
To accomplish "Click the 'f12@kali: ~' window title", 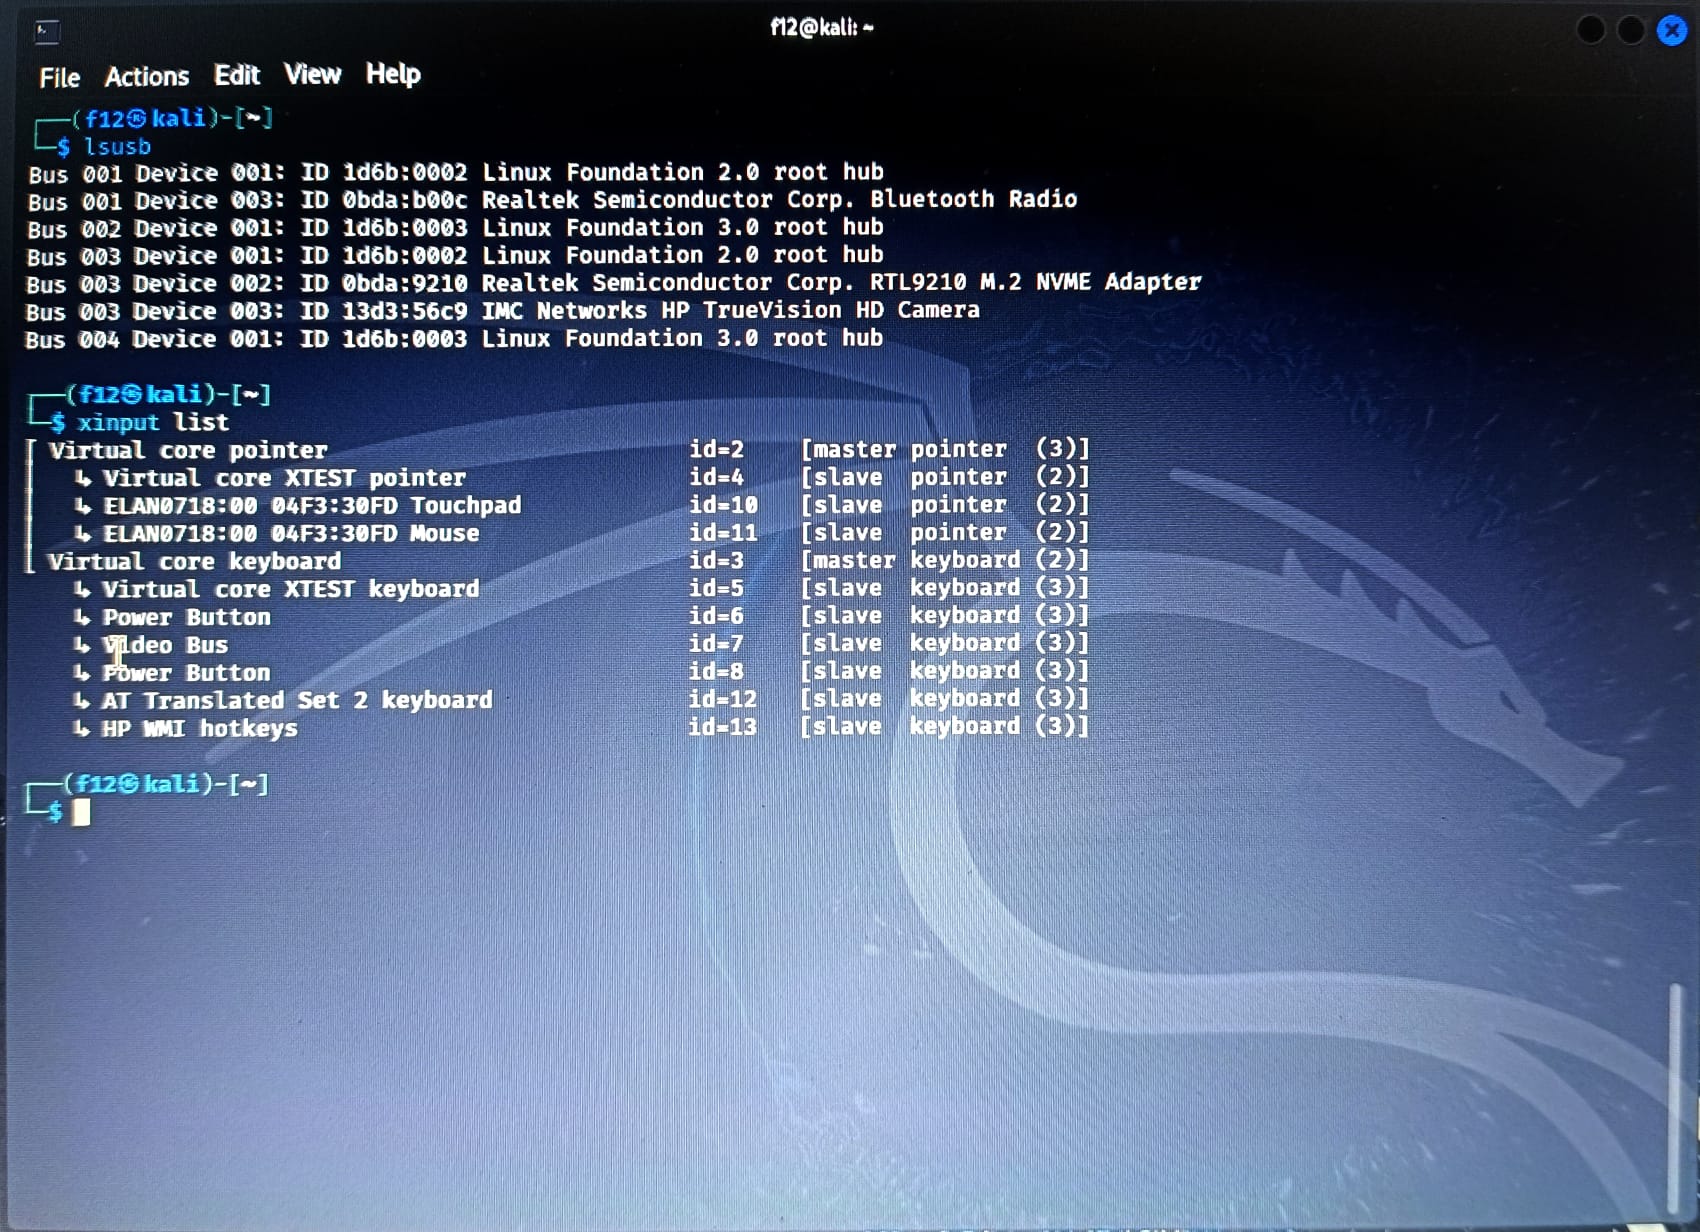I will [822, 27].
